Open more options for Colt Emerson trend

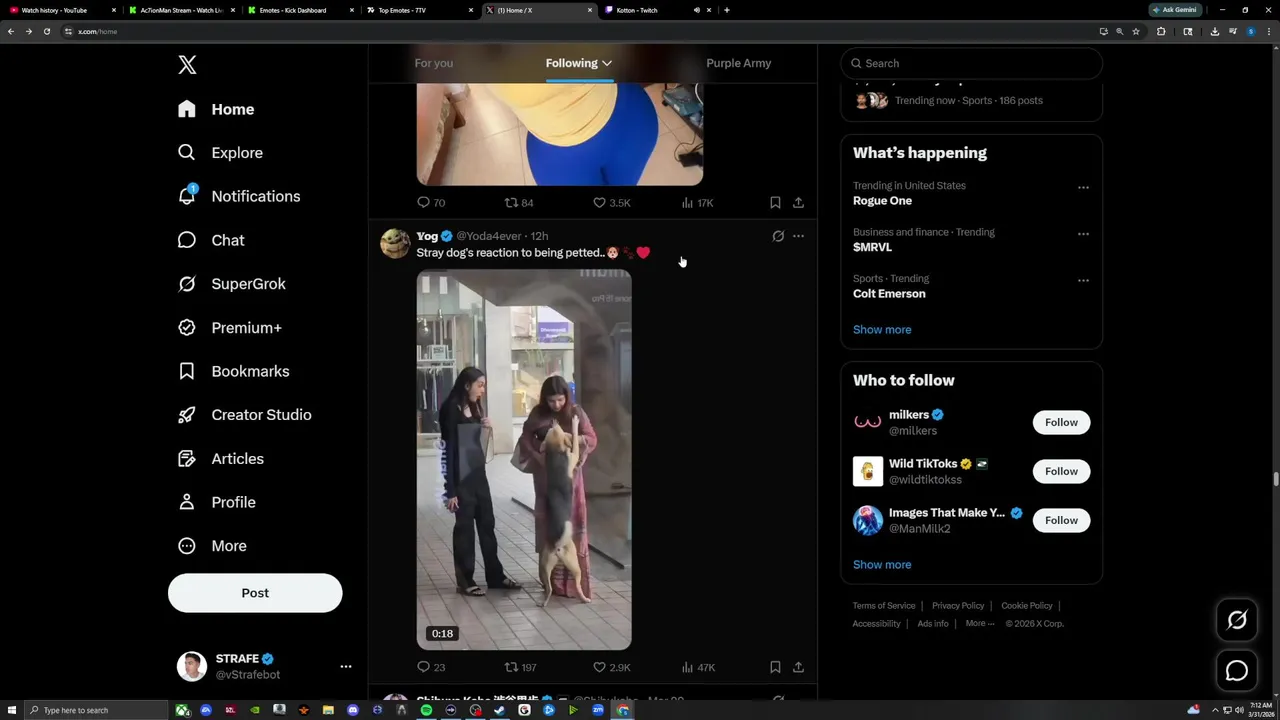point(1083,281)
